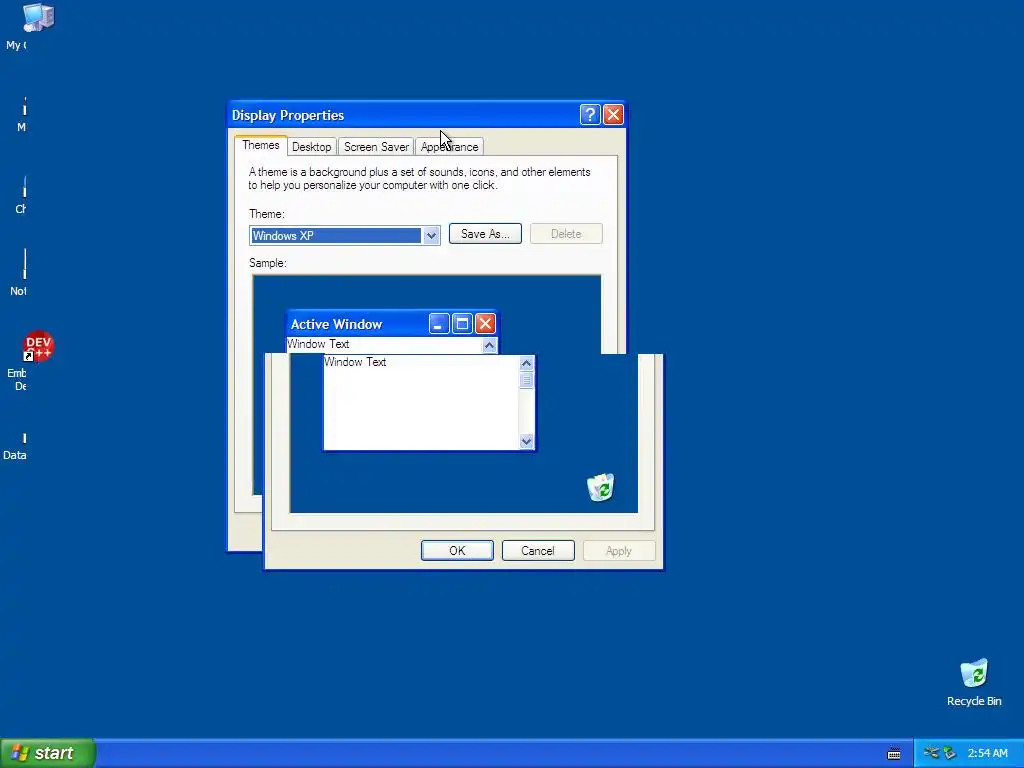Click the Windows flag Start button

(48, 753)
